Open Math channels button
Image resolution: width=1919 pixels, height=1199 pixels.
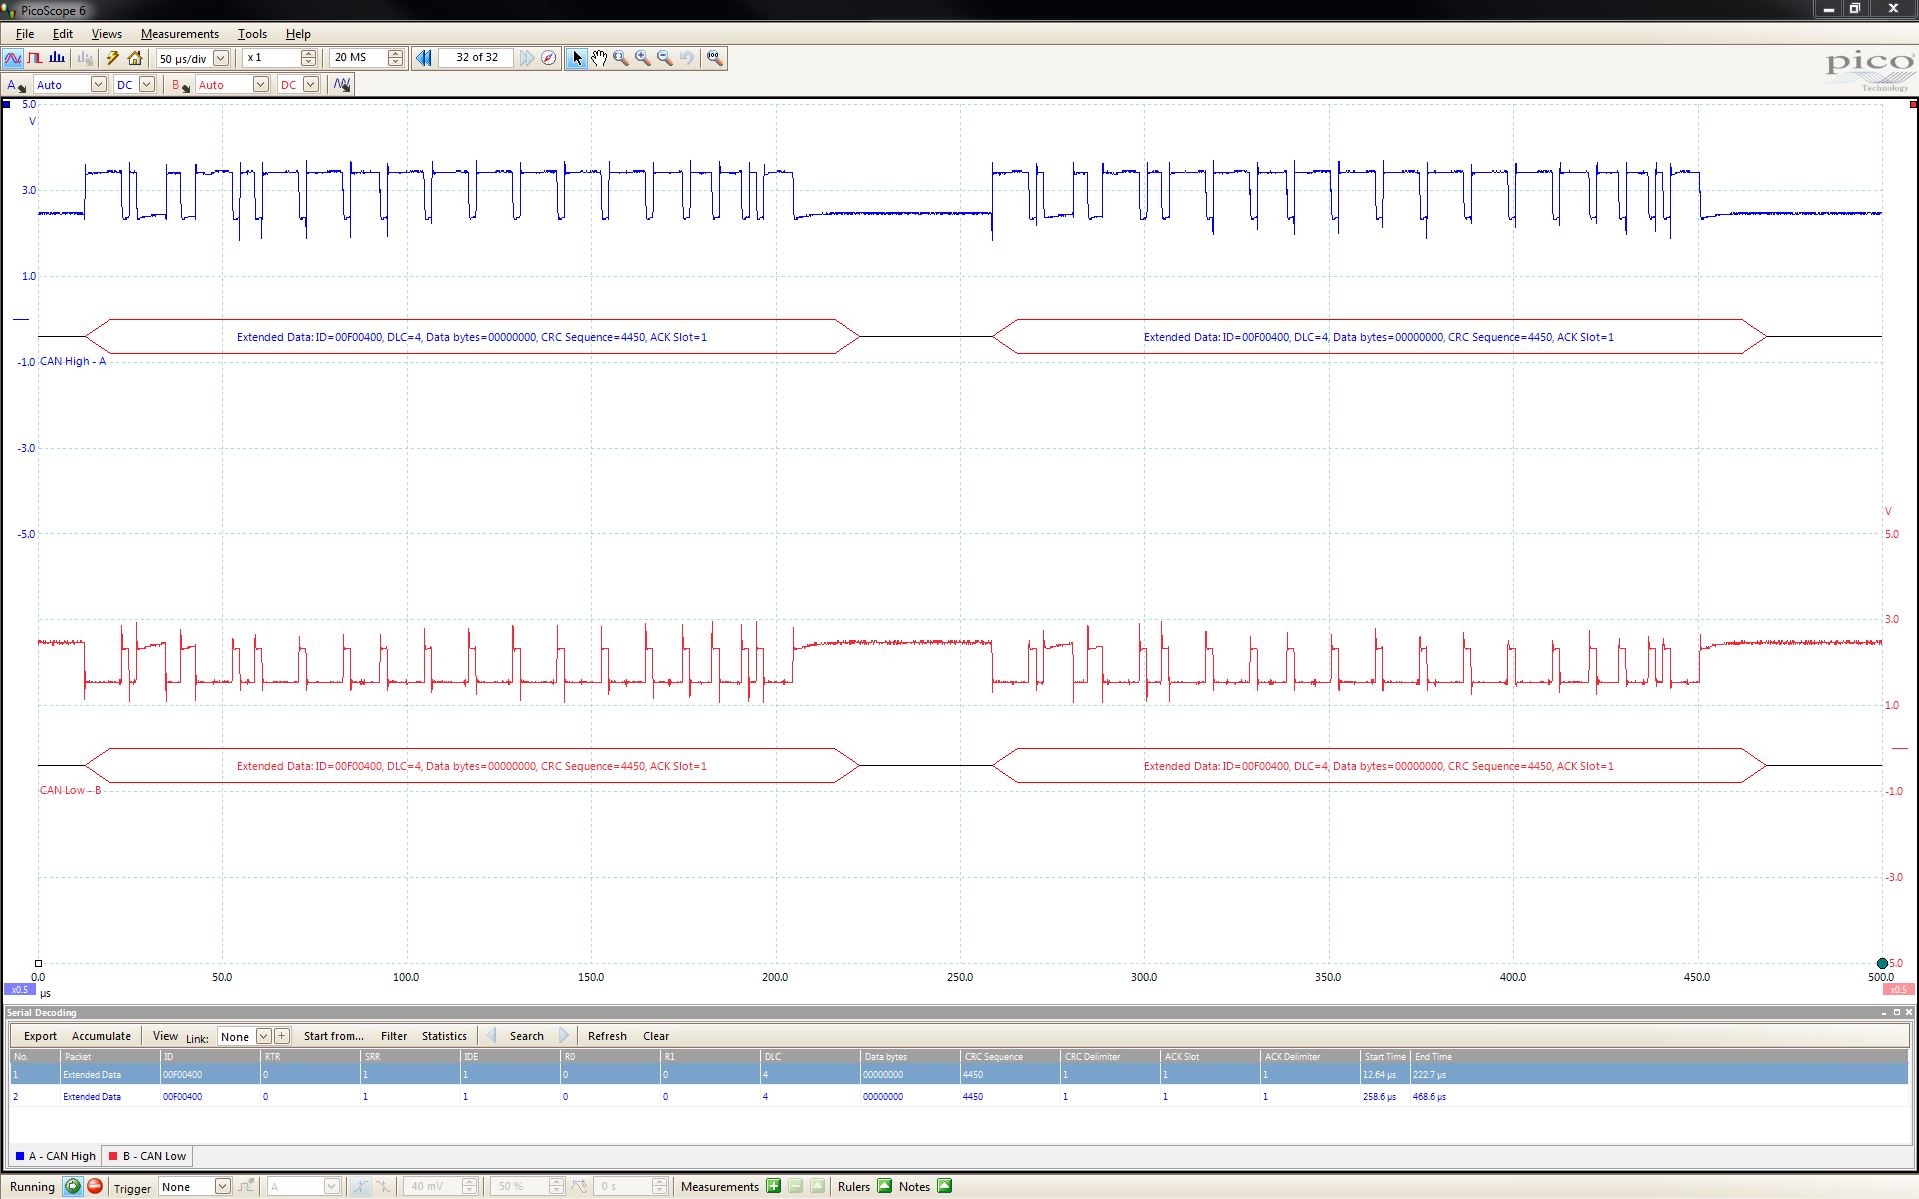(342, 85)
